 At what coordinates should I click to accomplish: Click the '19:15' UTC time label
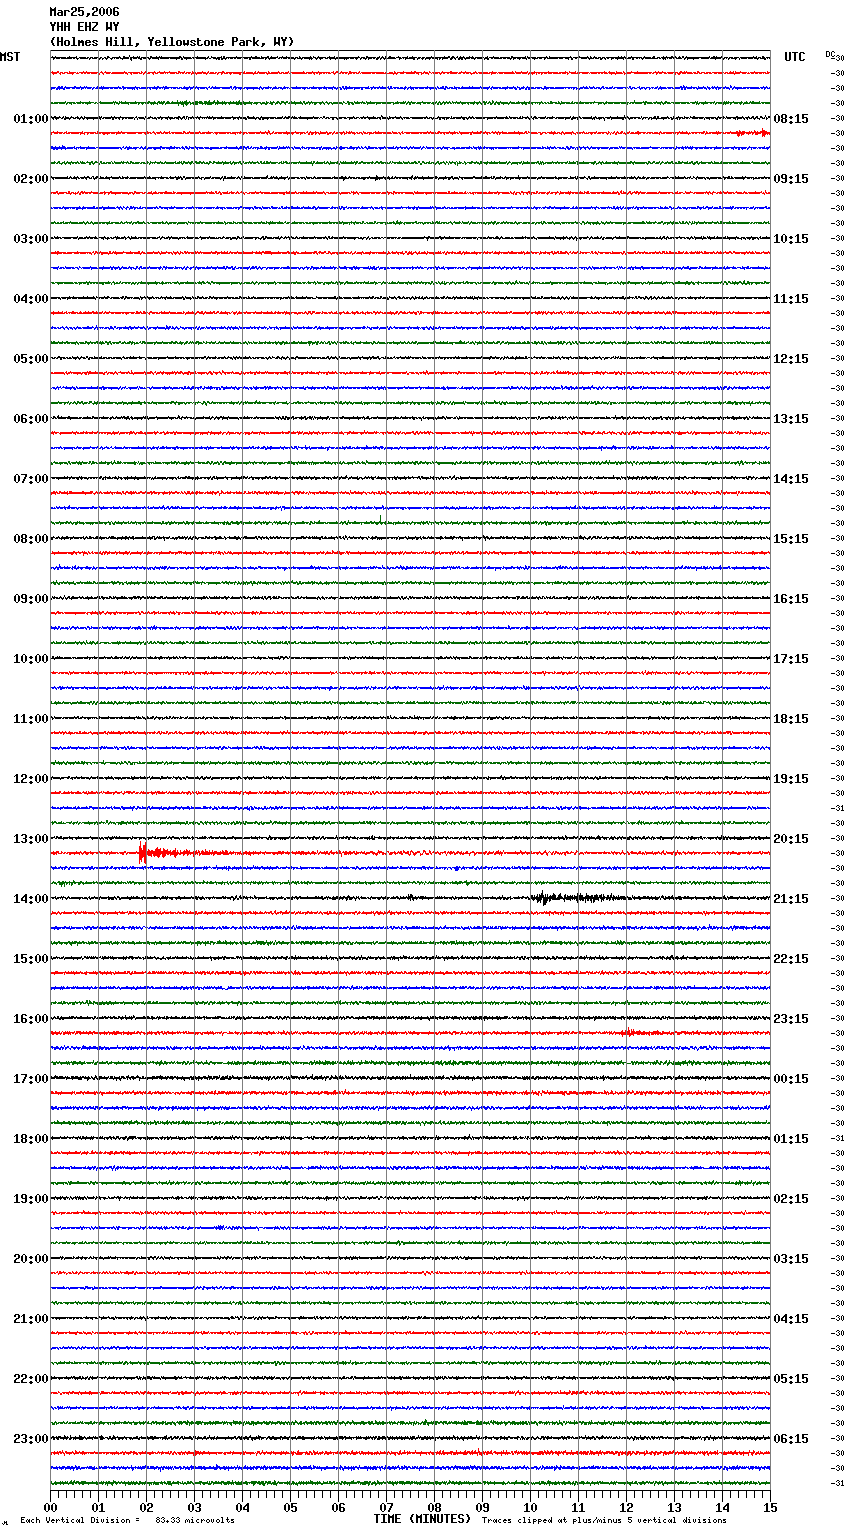click(x=791, y=779)
